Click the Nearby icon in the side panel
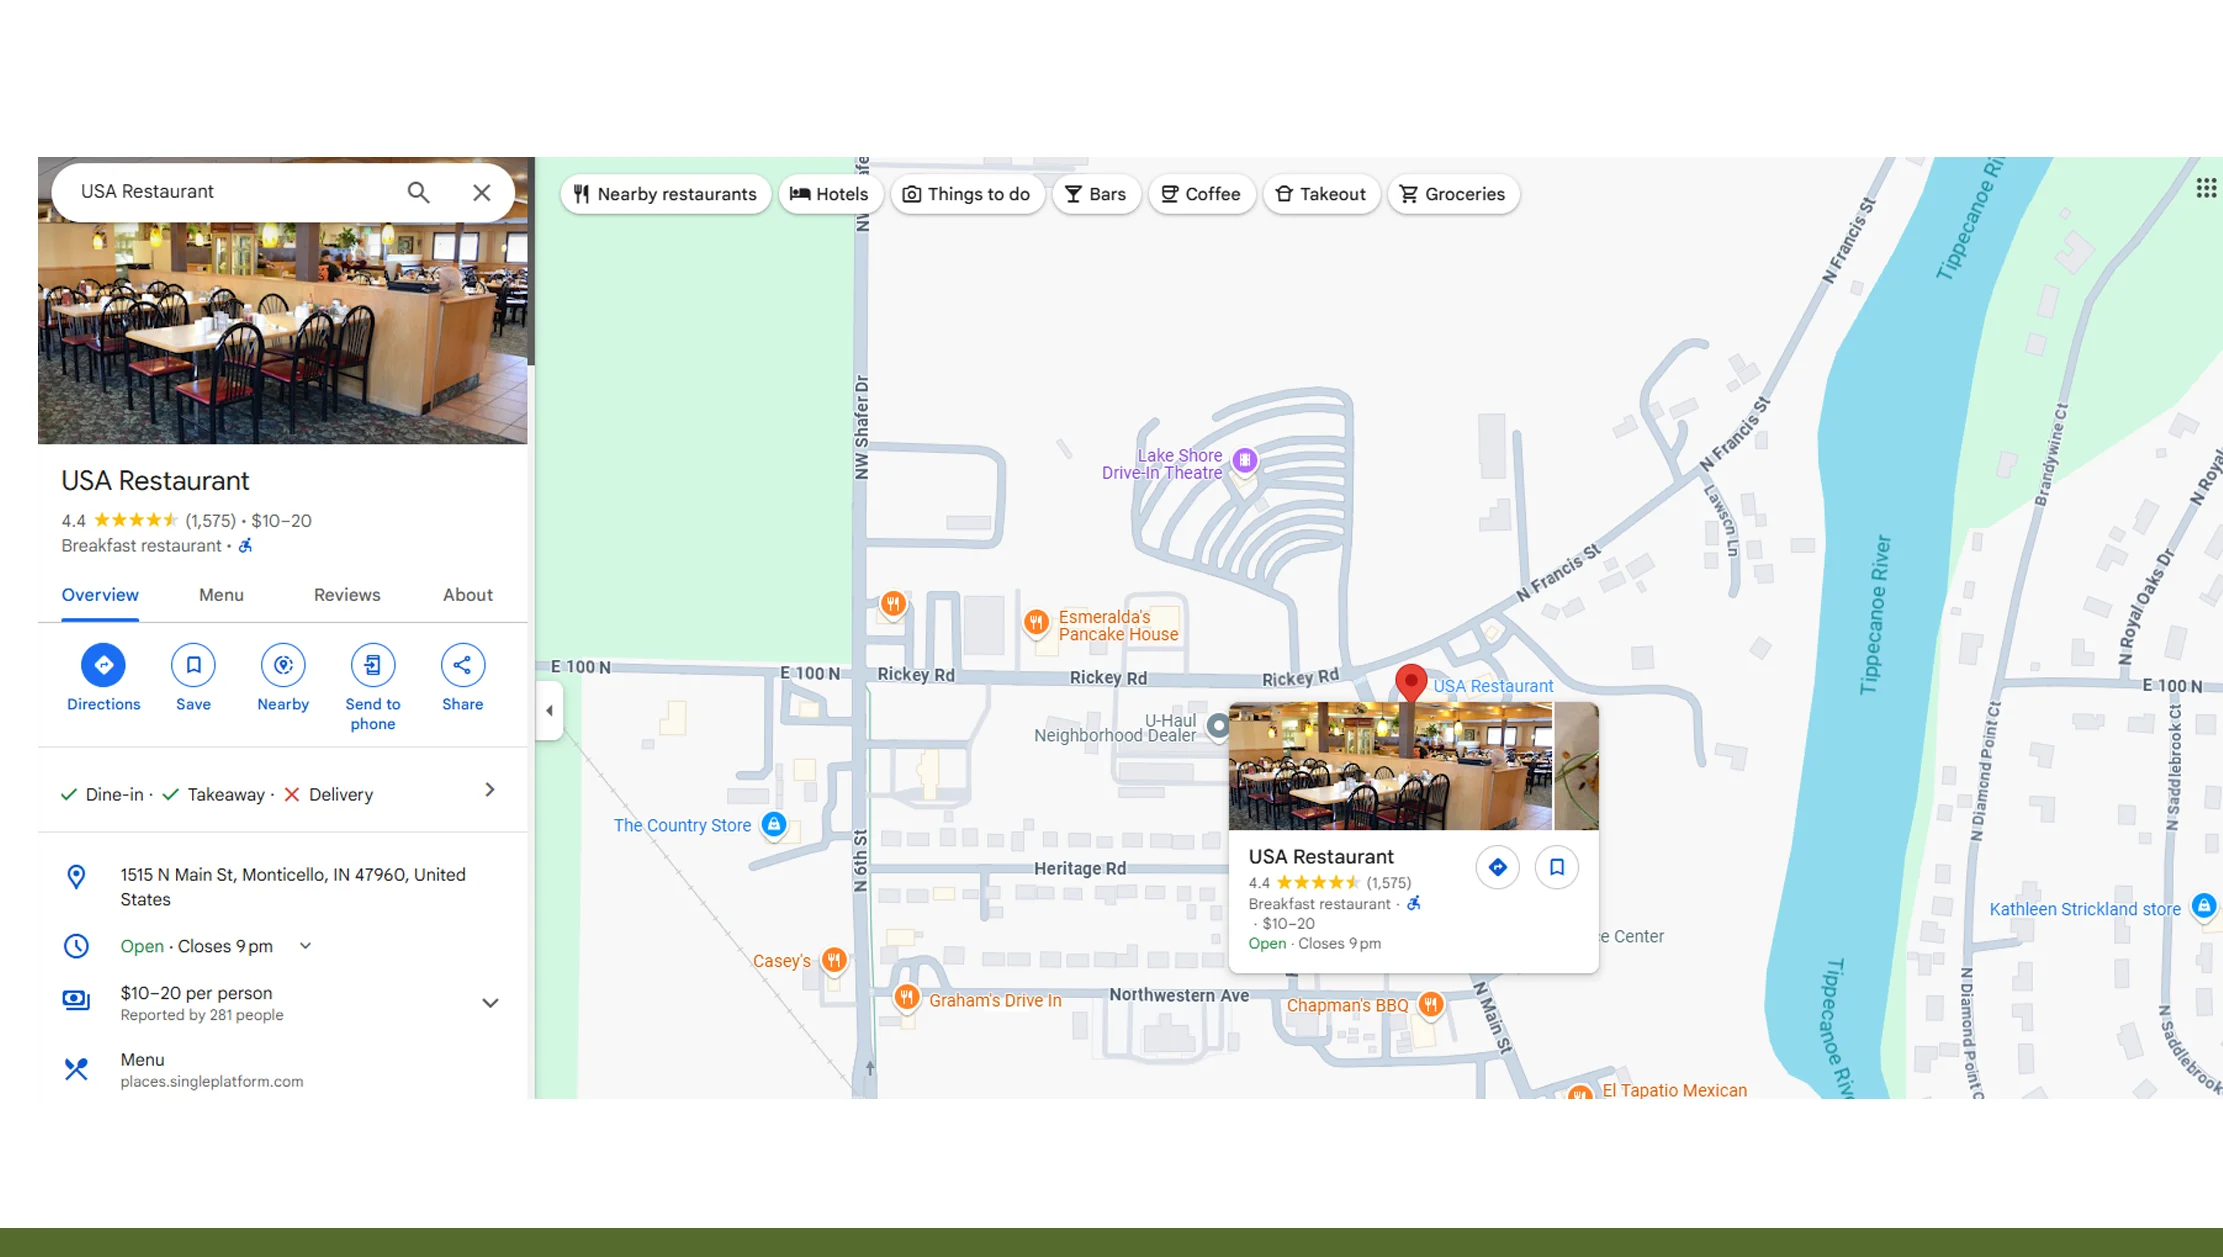The image size is (2223, 1257). click(x=283, y=665)
